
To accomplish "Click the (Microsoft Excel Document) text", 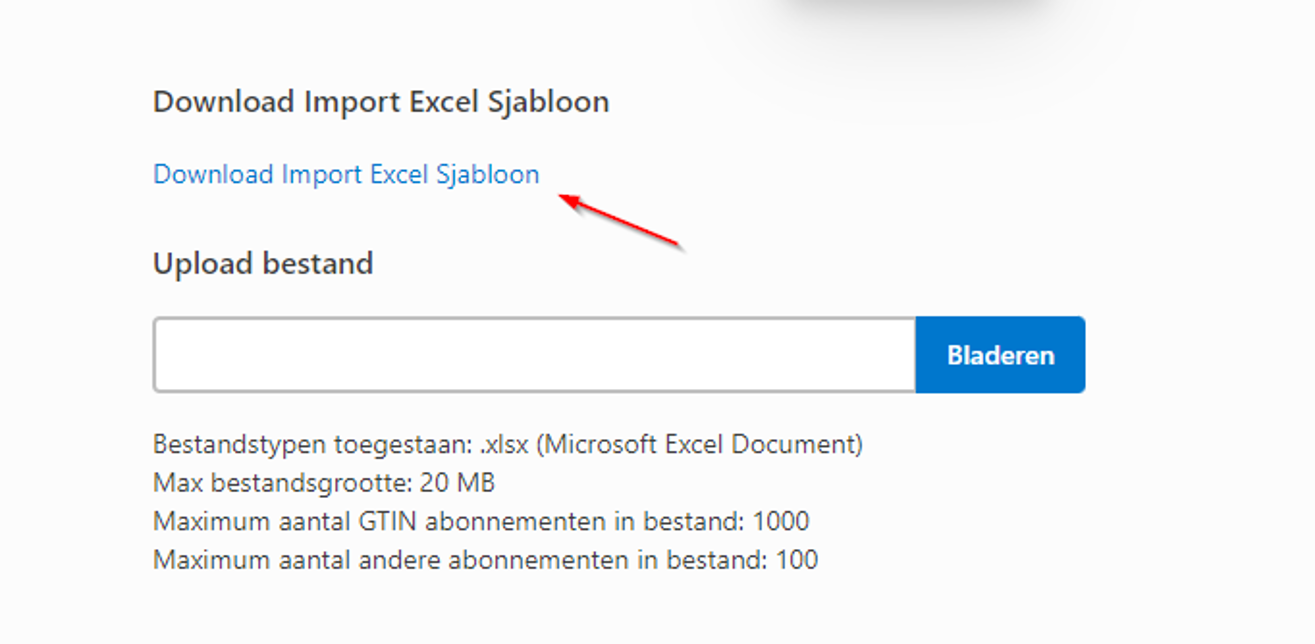I will click(699, 444).
